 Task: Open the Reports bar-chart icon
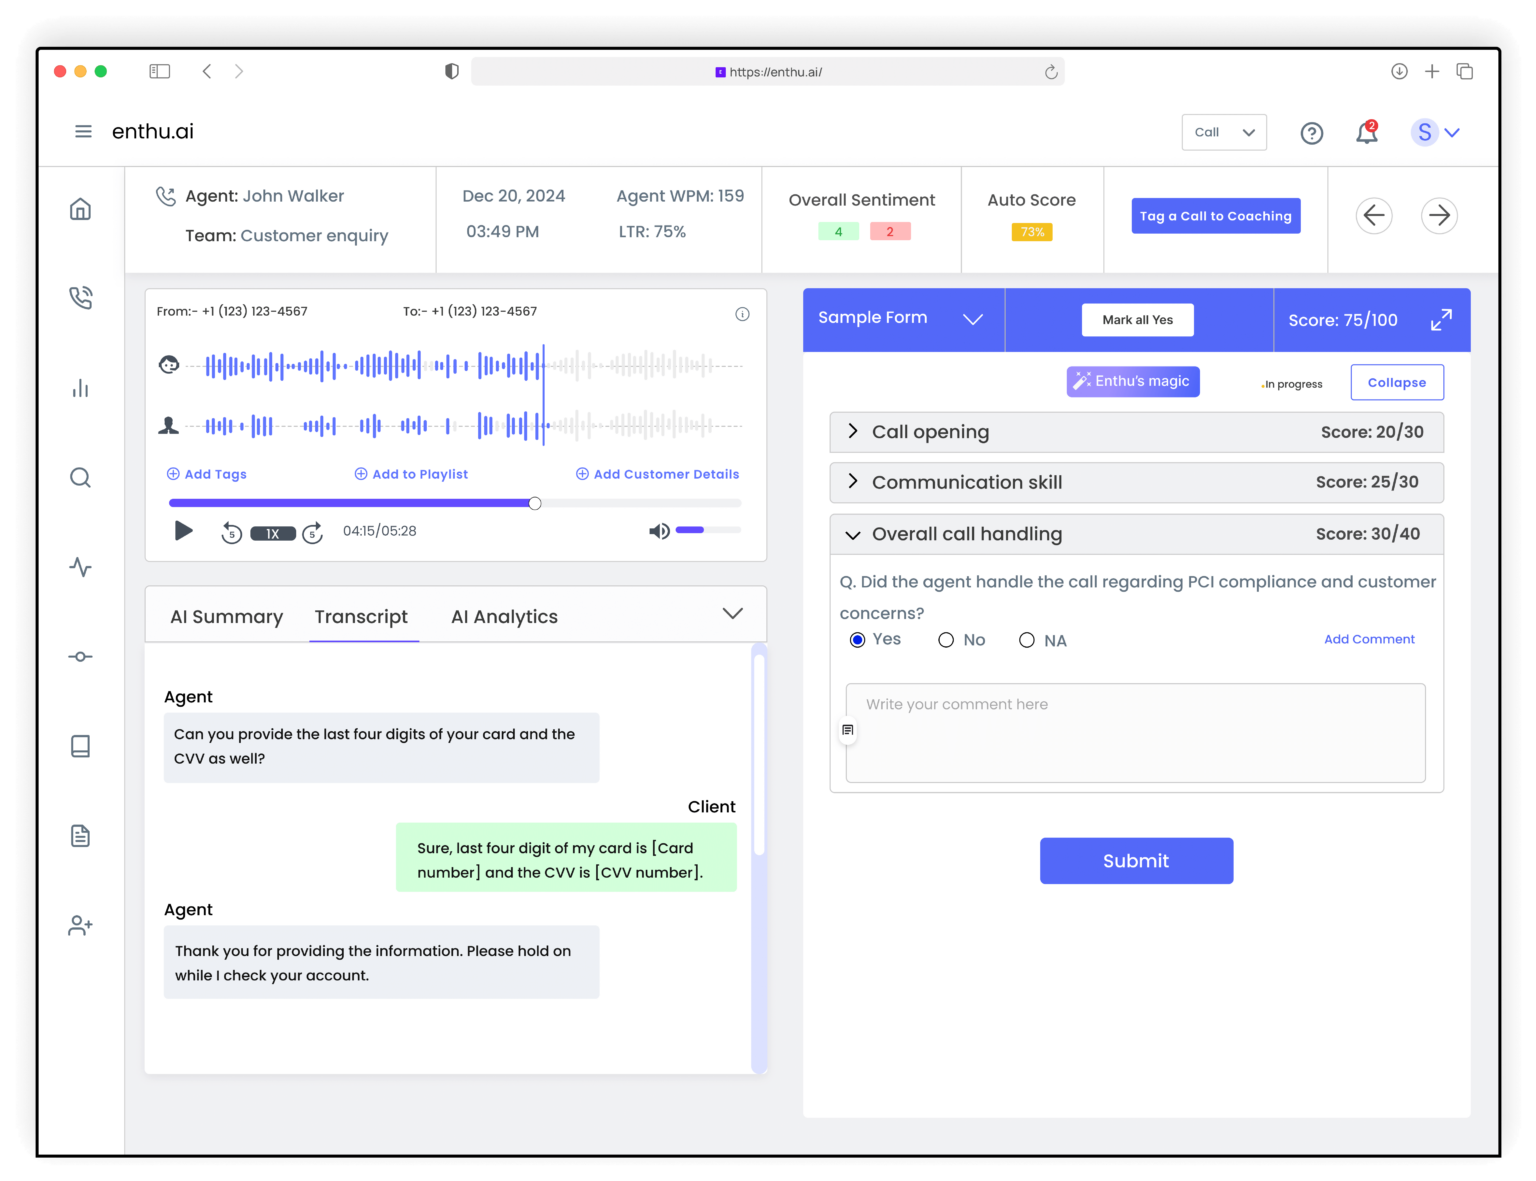[80, 388]
